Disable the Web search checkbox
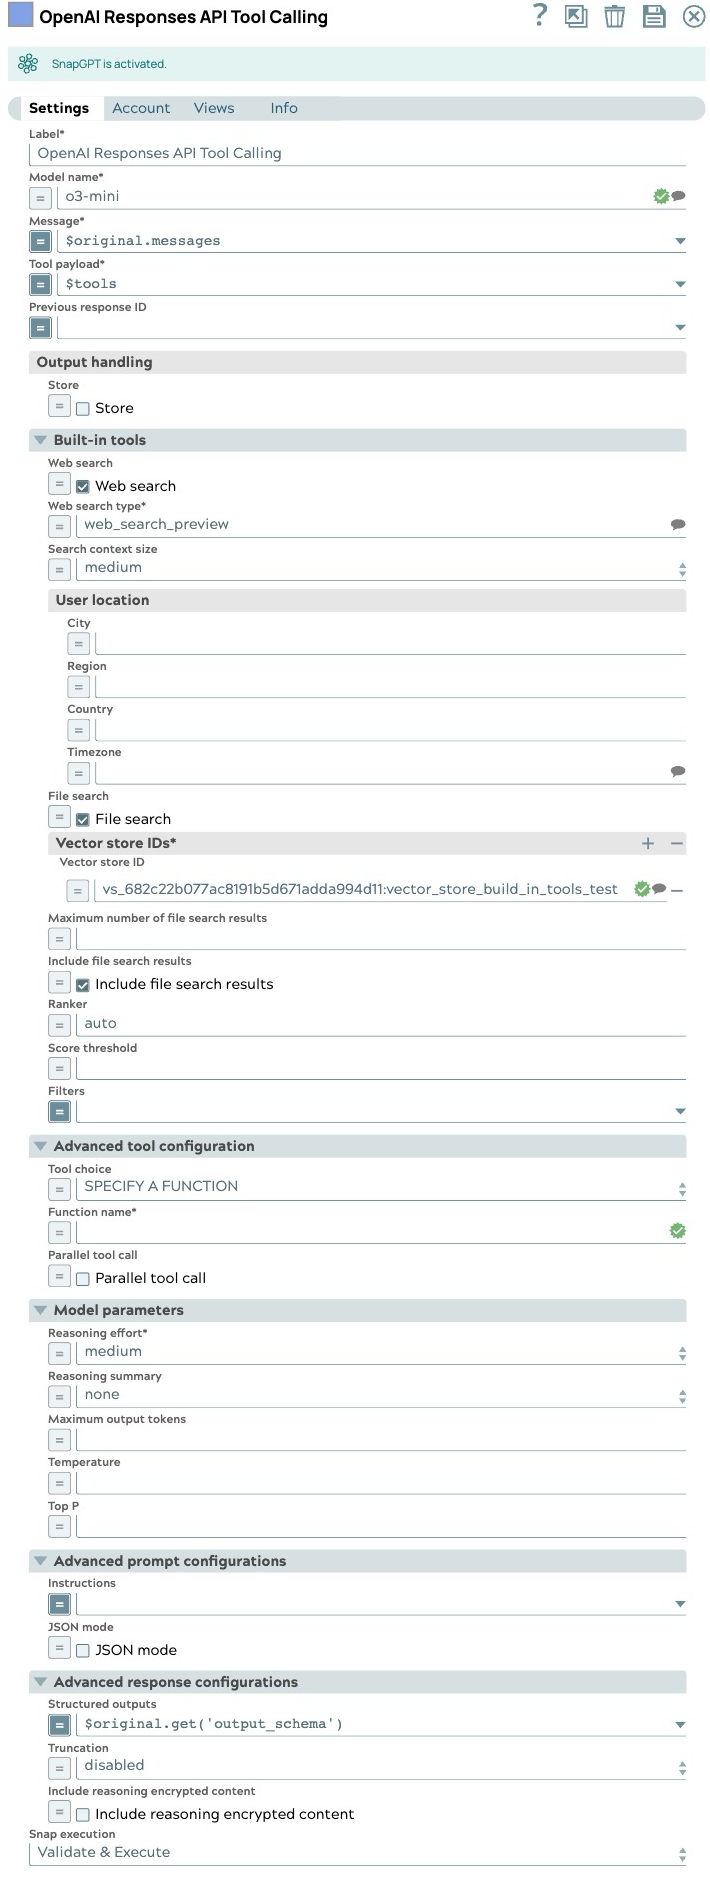The height and width of the screenshot is (1886, 710). [85, 485]
